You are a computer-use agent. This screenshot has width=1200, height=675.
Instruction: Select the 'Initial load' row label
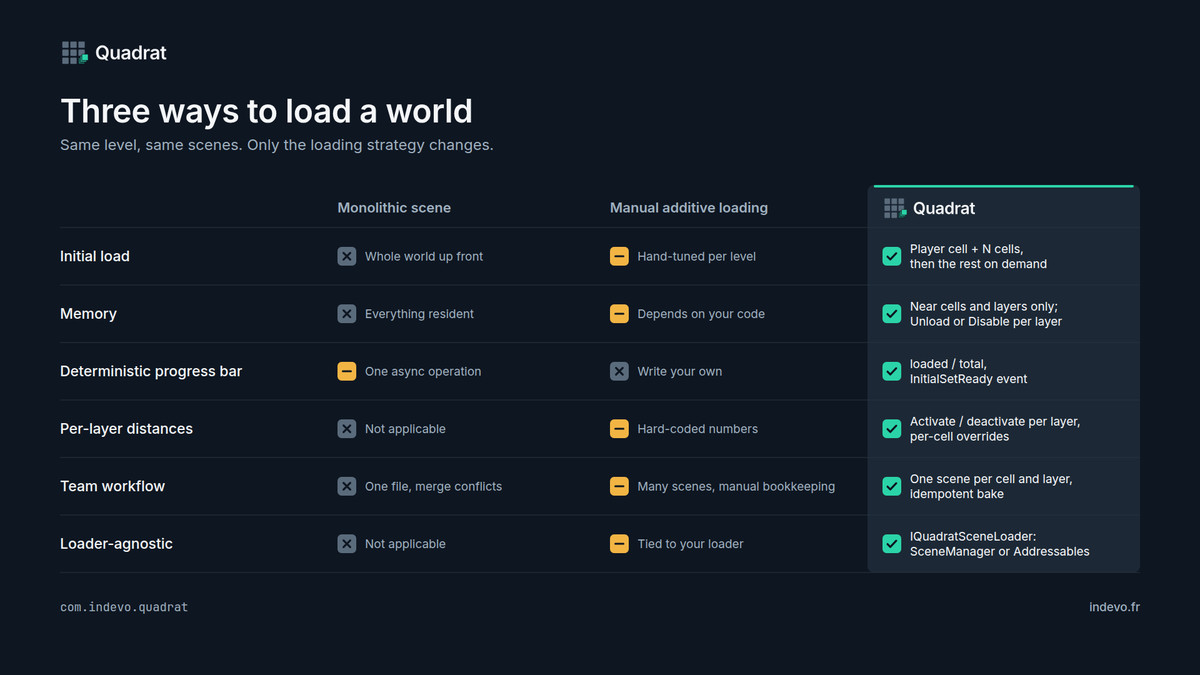pos(95,256)
